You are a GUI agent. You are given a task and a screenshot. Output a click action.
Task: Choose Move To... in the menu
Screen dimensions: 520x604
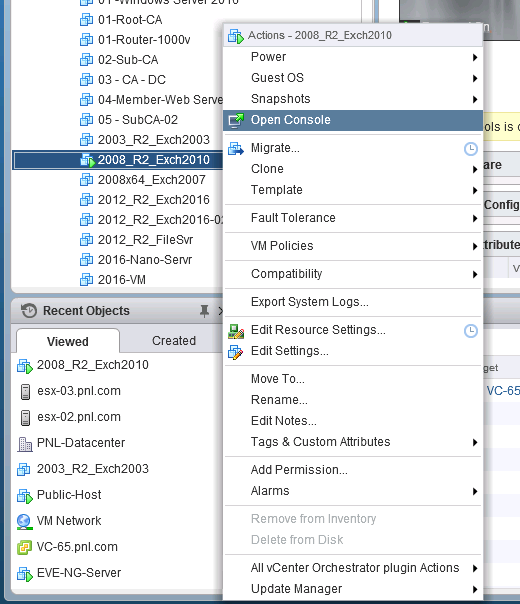click(x=353, y=379)
